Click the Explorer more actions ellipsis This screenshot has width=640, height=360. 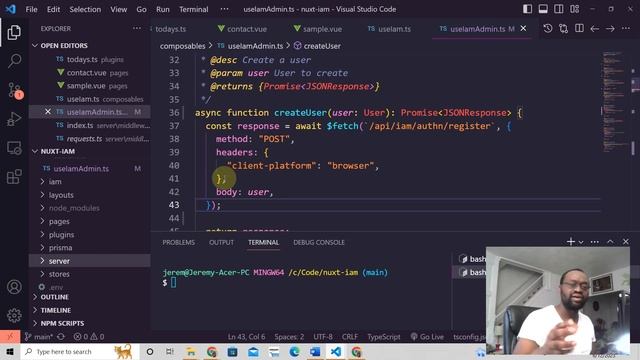click(137, 28)
